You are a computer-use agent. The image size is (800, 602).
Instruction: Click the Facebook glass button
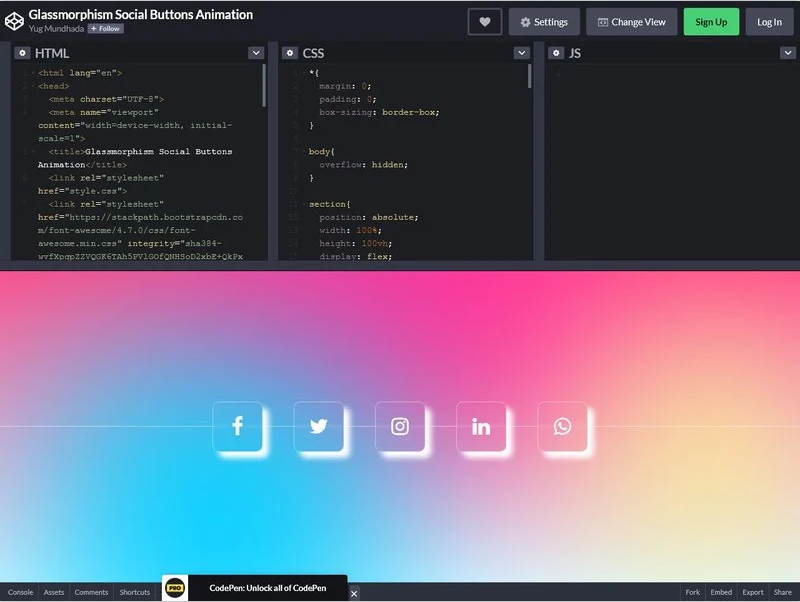237,426
